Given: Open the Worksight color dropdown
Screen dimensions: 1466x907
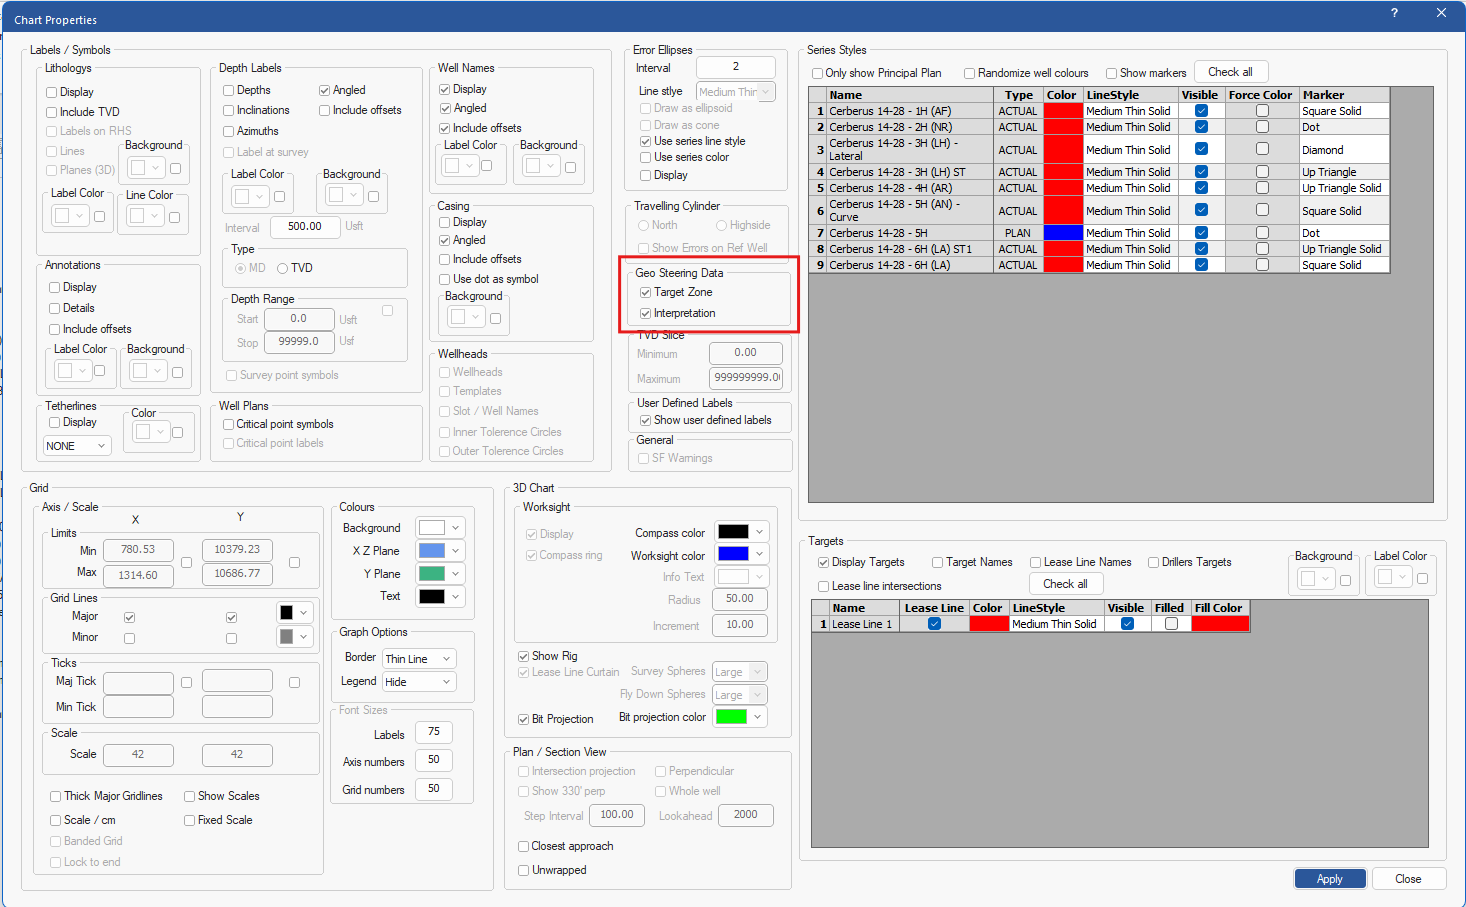Looking at the screenshot, I should click(760, 554).
